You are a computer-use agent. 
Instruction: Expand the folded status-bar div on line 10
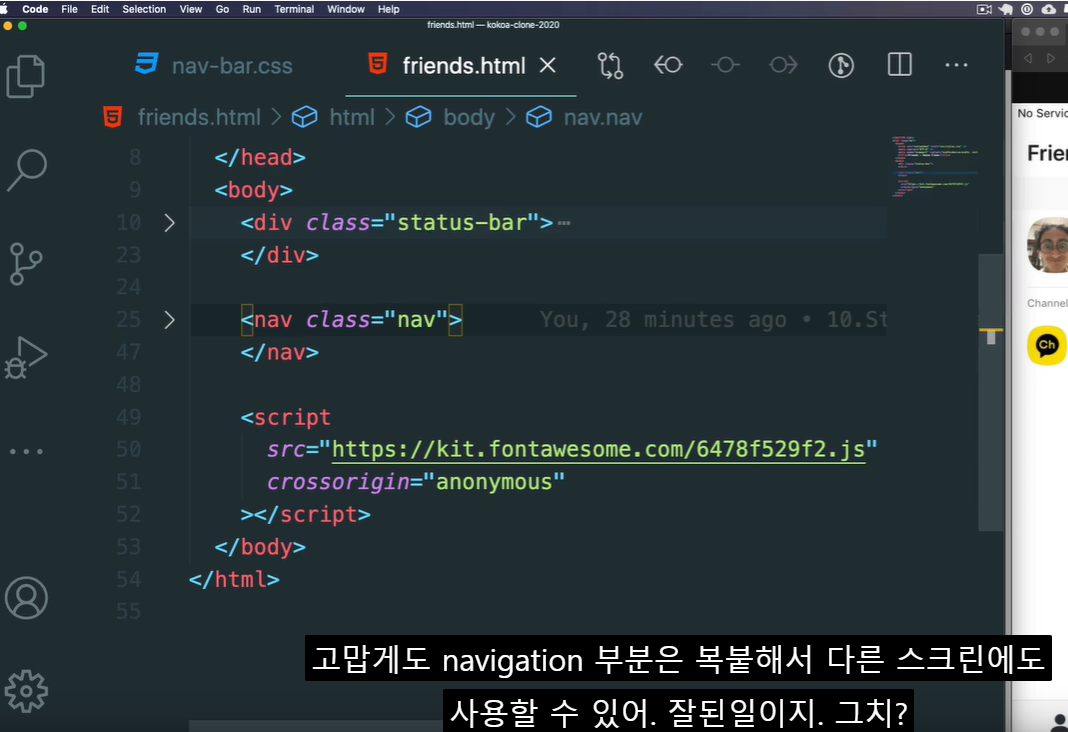[x=170, y=223]
